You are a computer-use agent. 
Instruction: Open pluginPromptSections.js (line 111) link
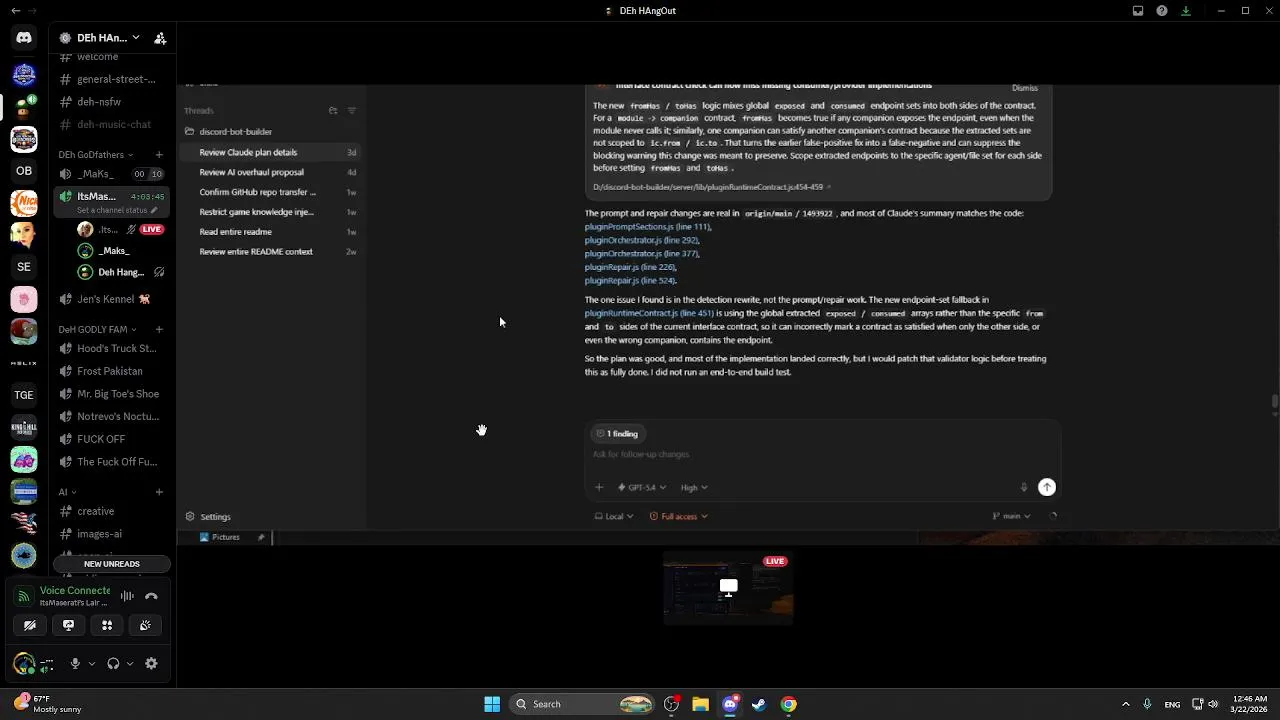(648, 227)
